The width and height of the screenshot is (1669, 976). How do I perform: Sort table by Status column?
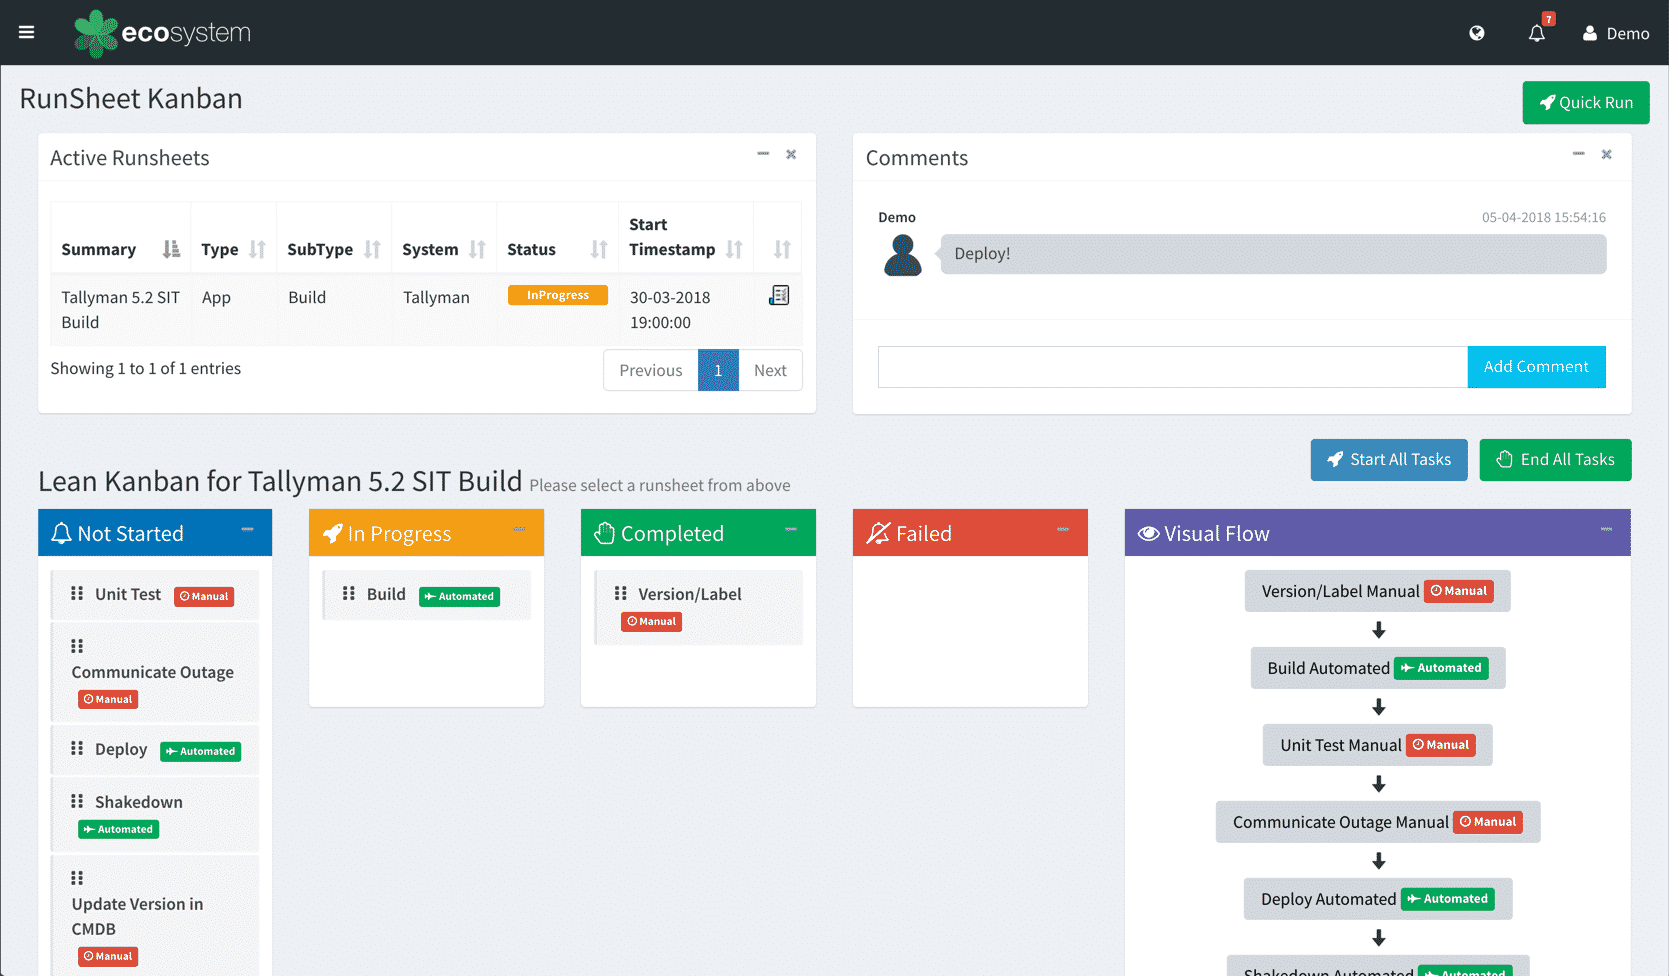pyautogui.click(x=598, y=249)
